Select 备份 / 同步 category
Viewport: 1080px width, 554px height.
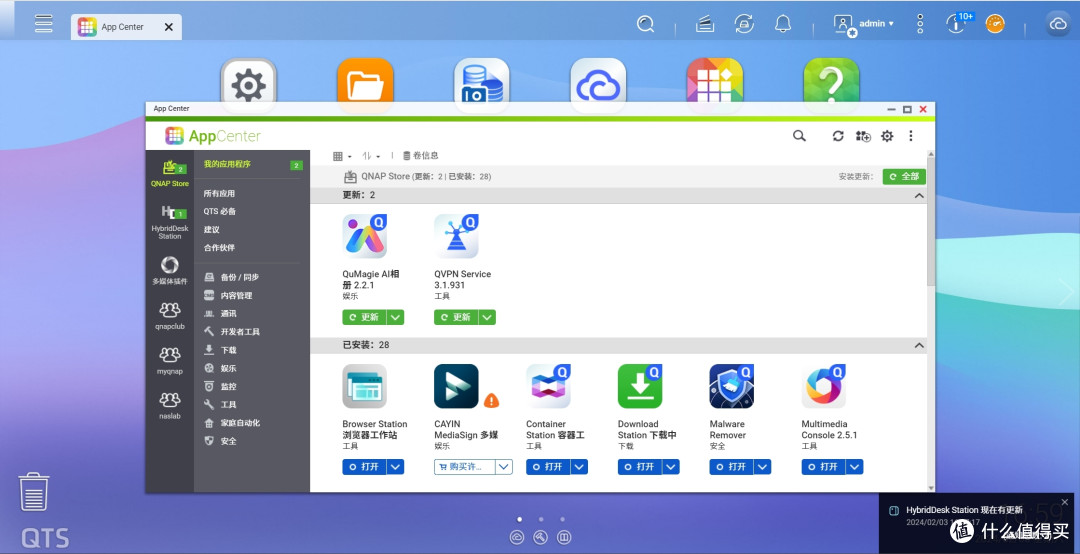(x=232, y=277)
